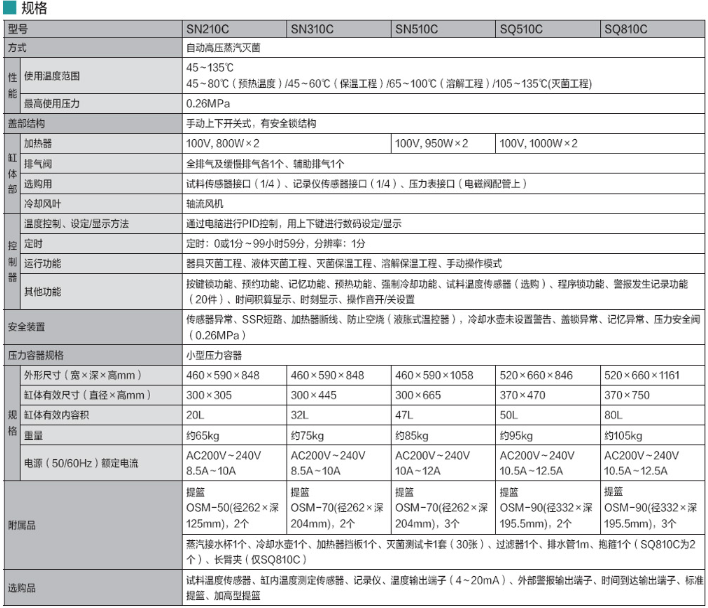Image resolution: width=708 pixels, height=608 pixels.
Task: Click the 100V, 1000W×2 heater cell
Action: tap(600, 144)
